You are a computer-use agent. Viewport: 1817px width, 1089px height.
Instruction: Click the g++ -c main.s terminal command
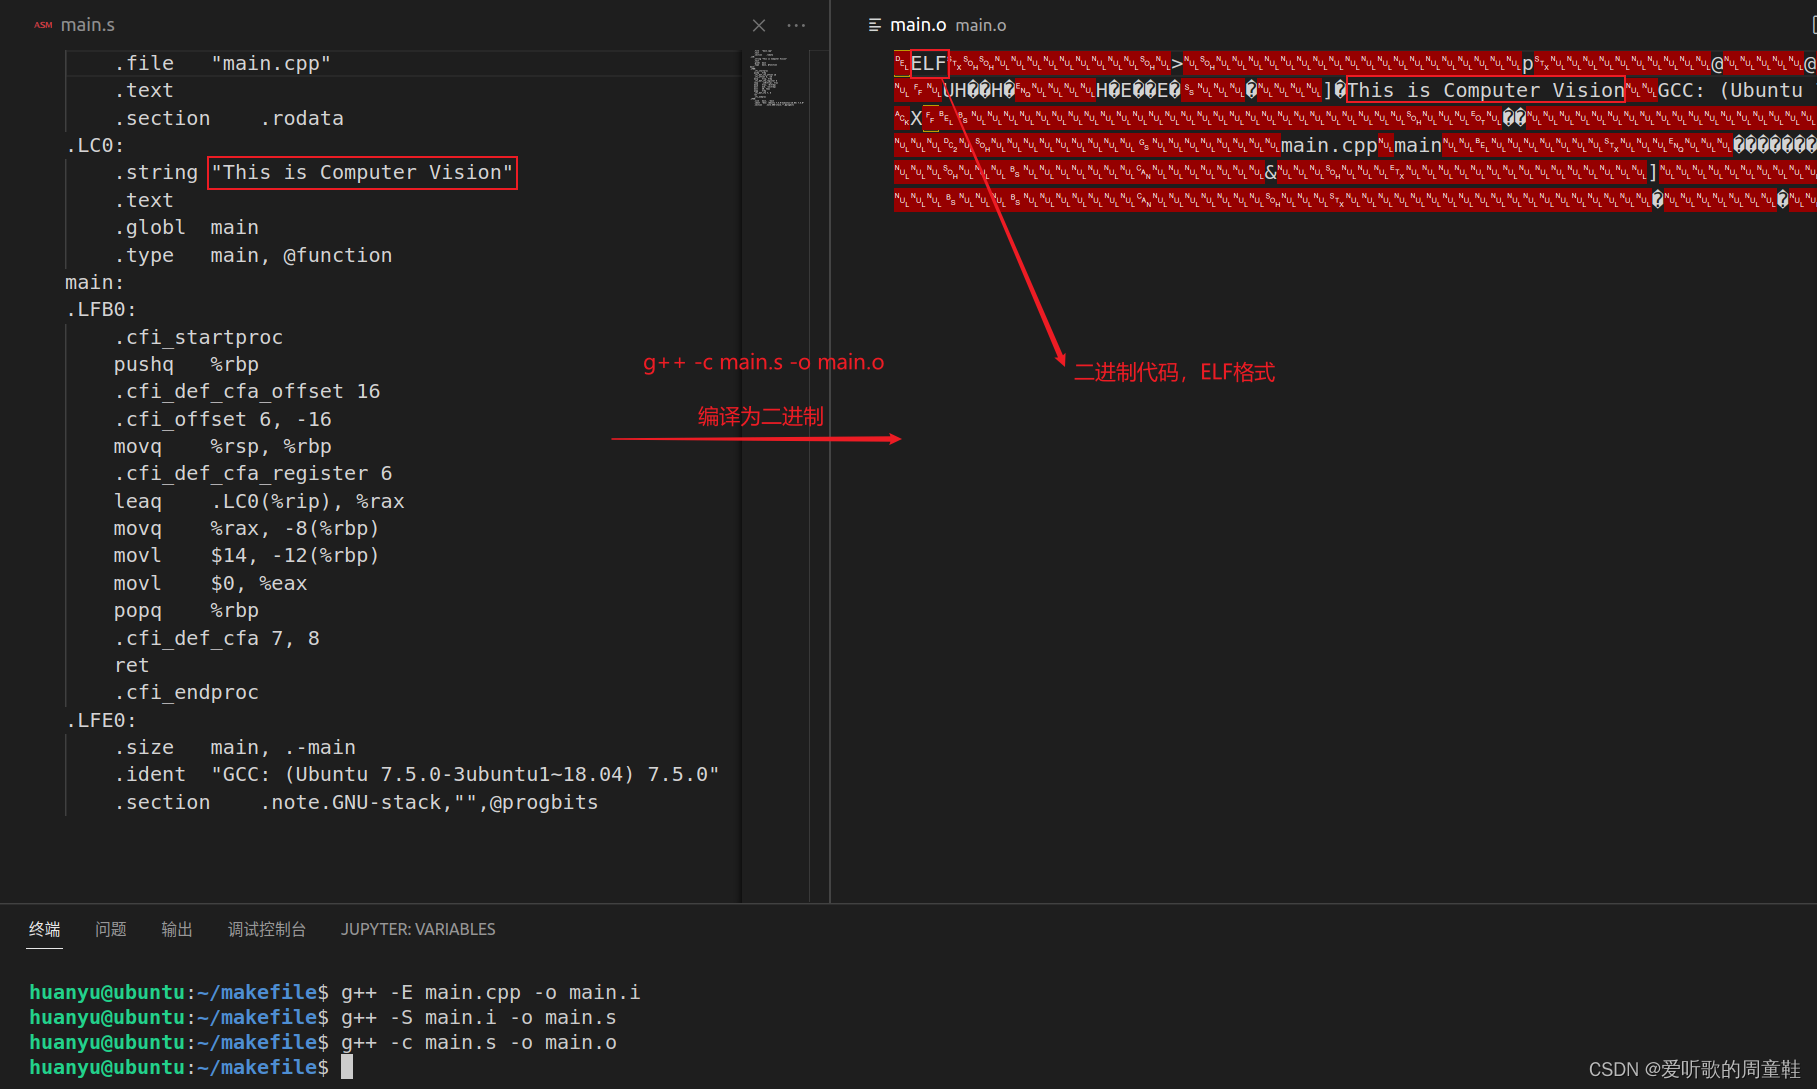pyautogui.click(x=478, y=1042)
